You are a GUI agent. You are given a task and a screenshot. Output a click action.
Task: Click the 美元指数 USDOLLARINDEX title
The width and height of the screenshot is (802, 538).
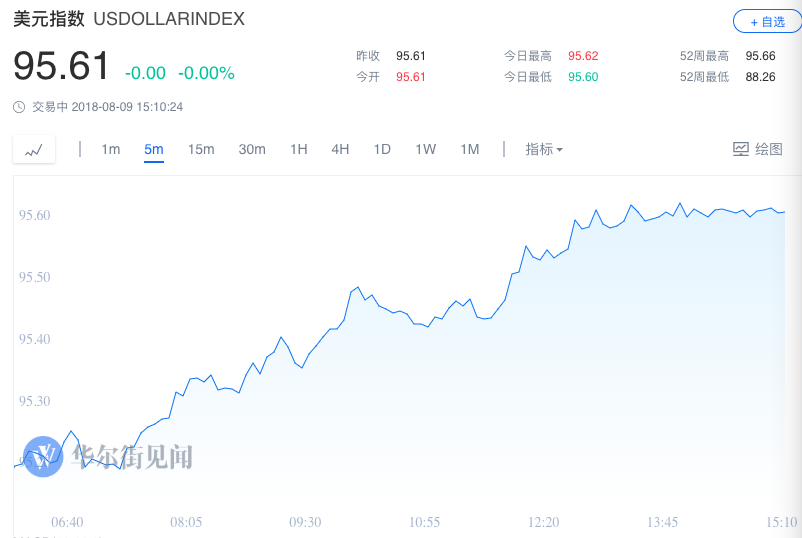[x=129, y=19]
